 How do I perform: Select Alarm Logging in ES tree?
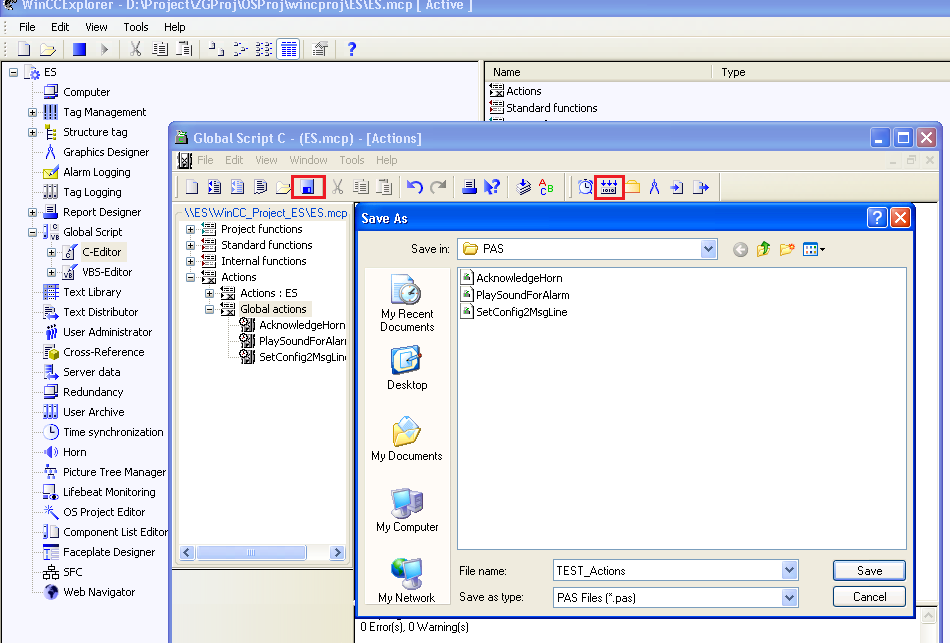pos(97,172)
